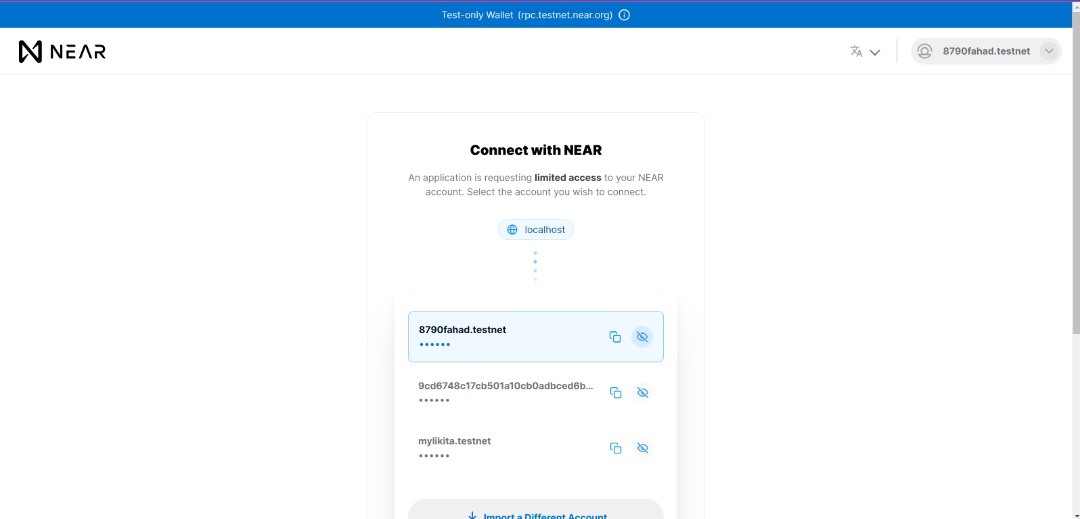
Task: Click the hidden balance dots under mylikita.testnet
Action: [x=434, y=456]
